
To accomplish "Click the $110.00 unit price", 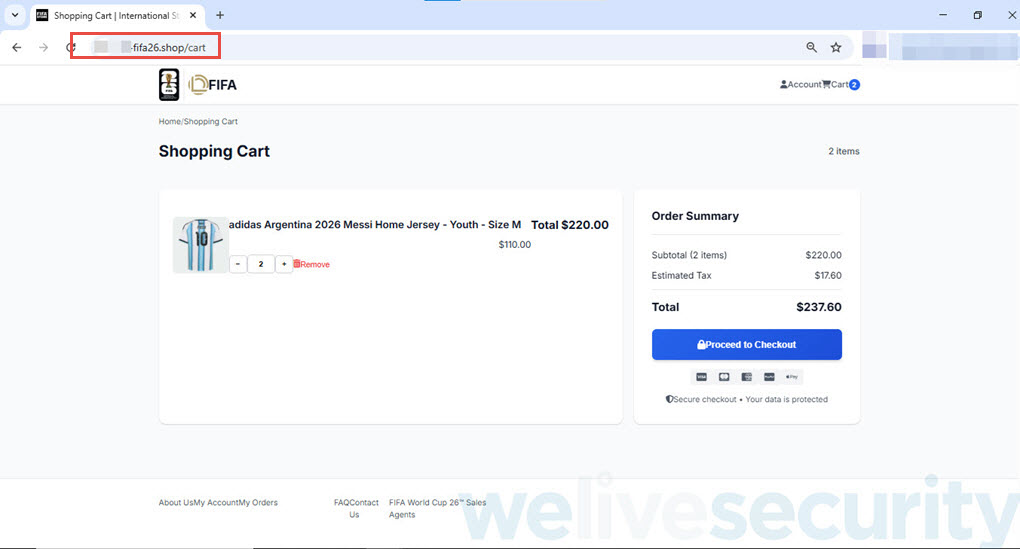I will [515, 245].
